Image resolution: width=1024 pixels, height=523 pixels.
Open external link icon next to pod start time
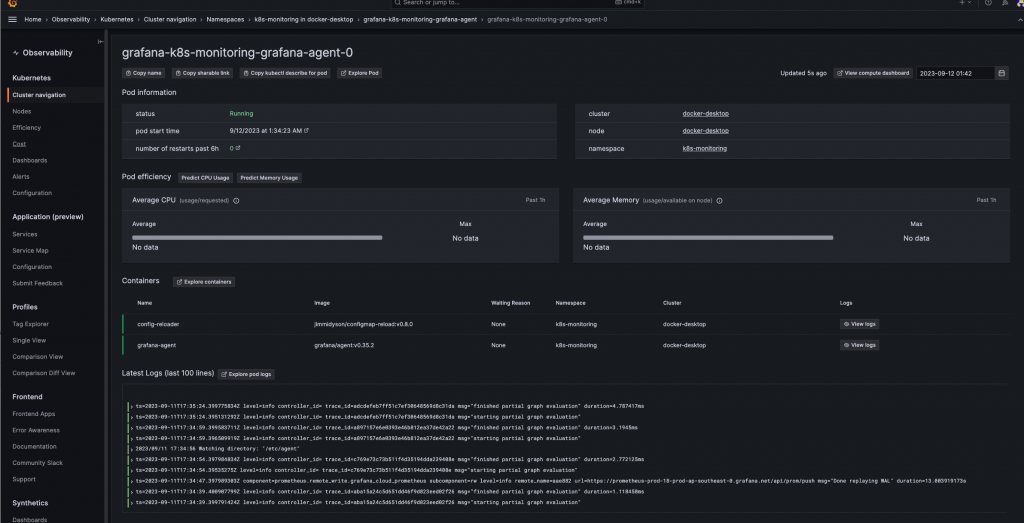(x=307, y=131)
